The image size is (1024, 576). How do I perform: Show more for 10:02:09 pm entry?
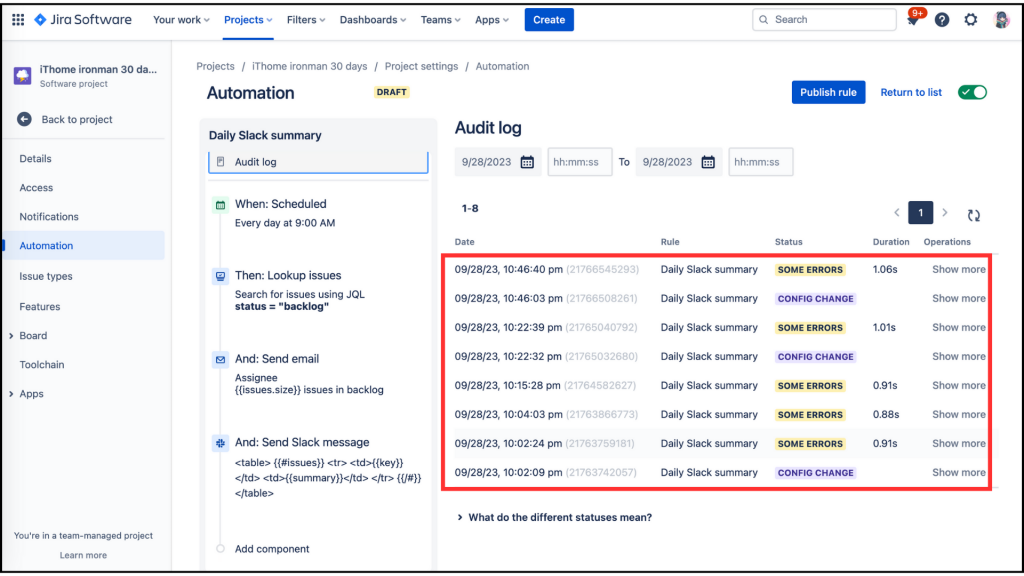(959, 472)
